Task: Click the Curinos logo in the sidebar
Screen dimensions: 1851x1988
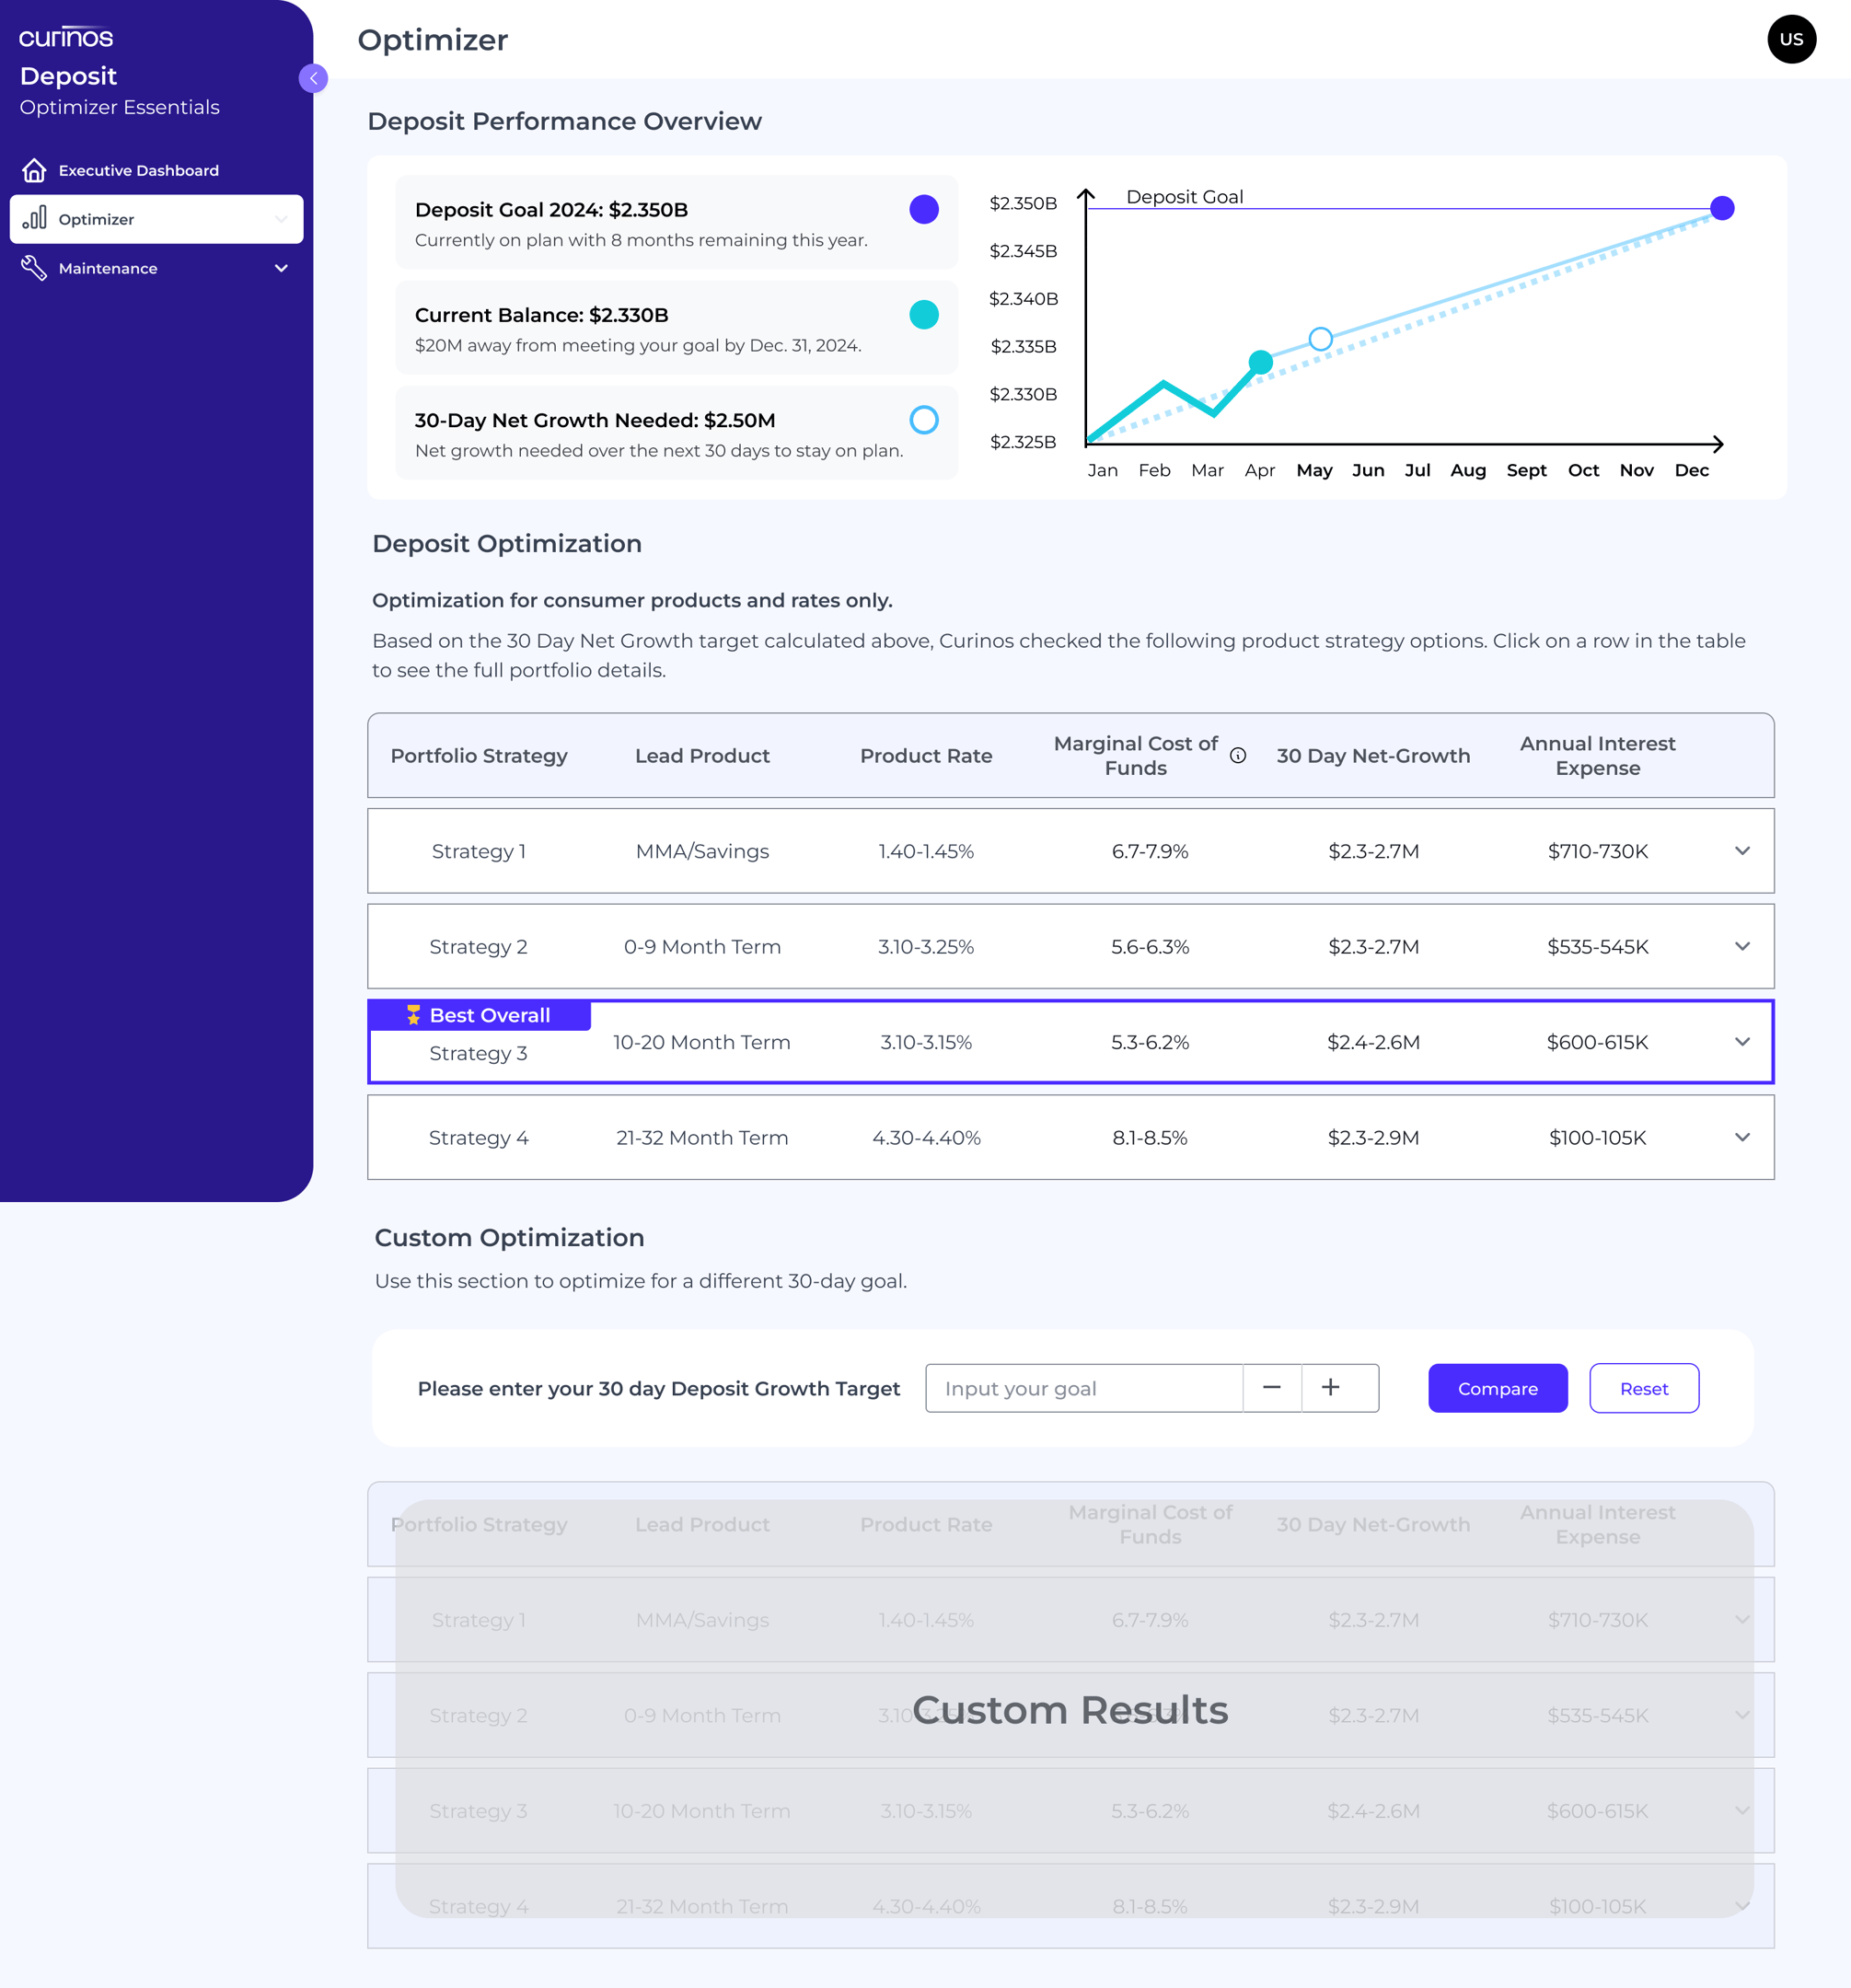Action: point(66,37)
